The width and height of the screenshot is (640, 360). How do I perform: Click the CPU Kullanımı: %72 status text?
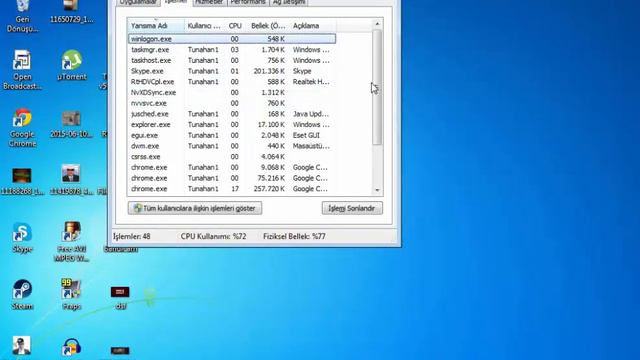tap(213, 236)
